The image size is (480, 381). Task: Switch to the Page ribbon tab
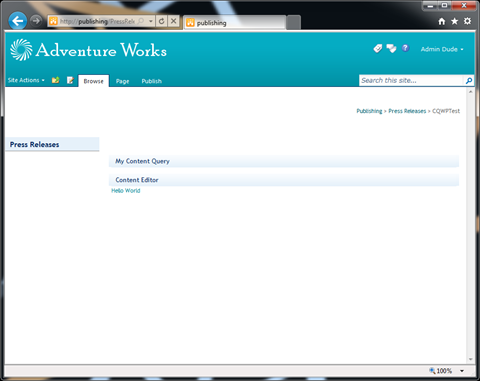click(122, 81)
